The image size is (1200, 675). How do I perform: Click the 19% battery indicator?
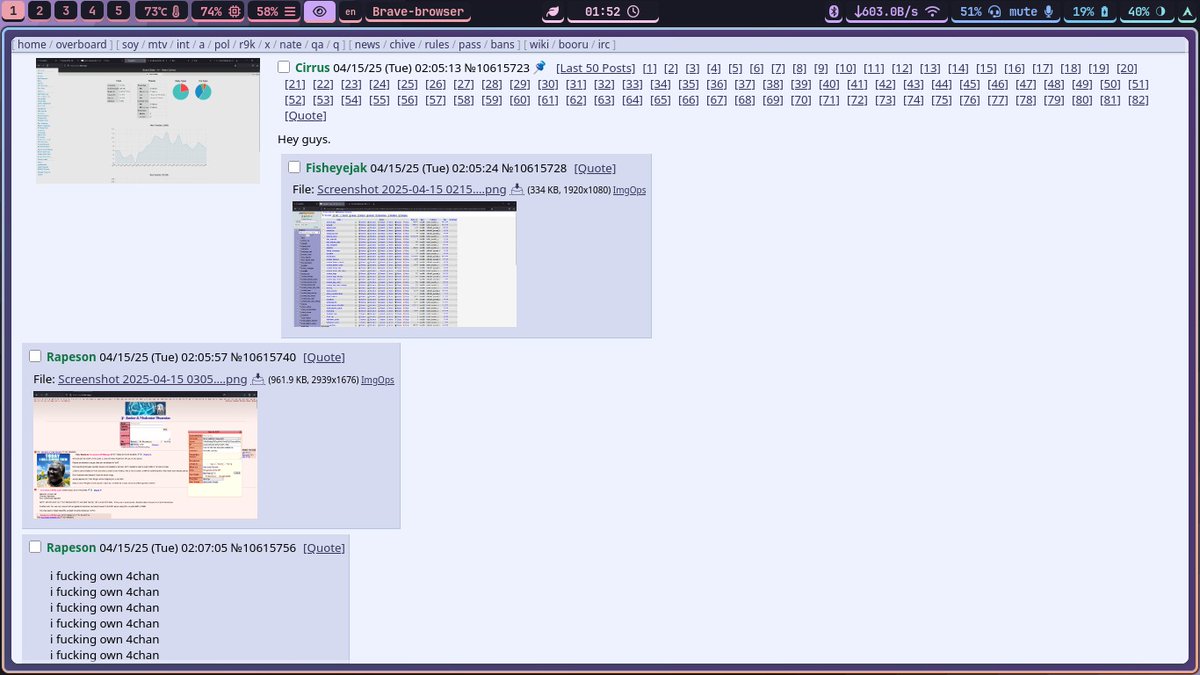pos(1091,11)
